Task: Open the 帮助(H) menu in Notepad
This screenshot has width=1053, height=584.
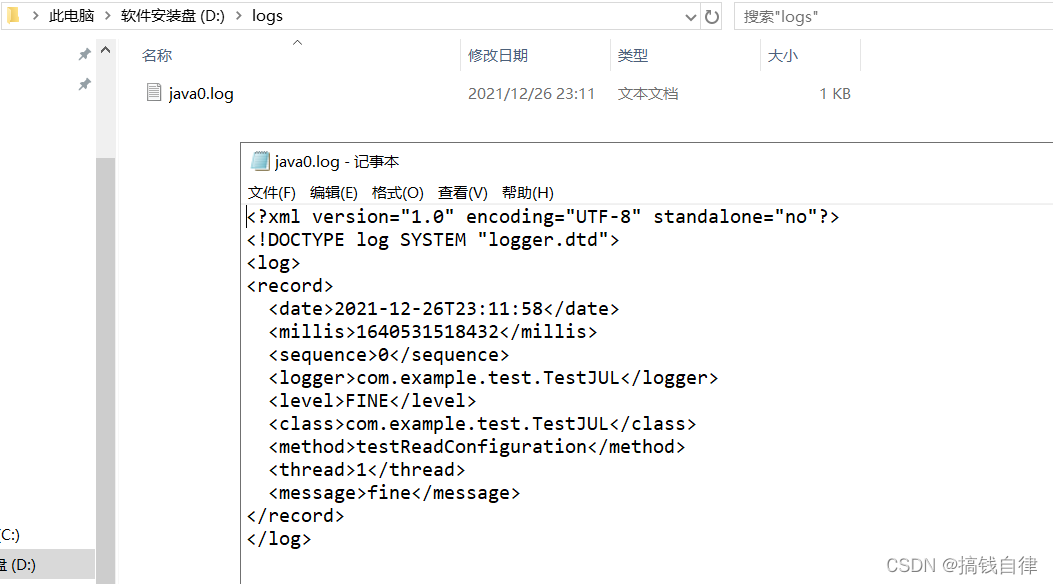Action: tap(528, 193)
